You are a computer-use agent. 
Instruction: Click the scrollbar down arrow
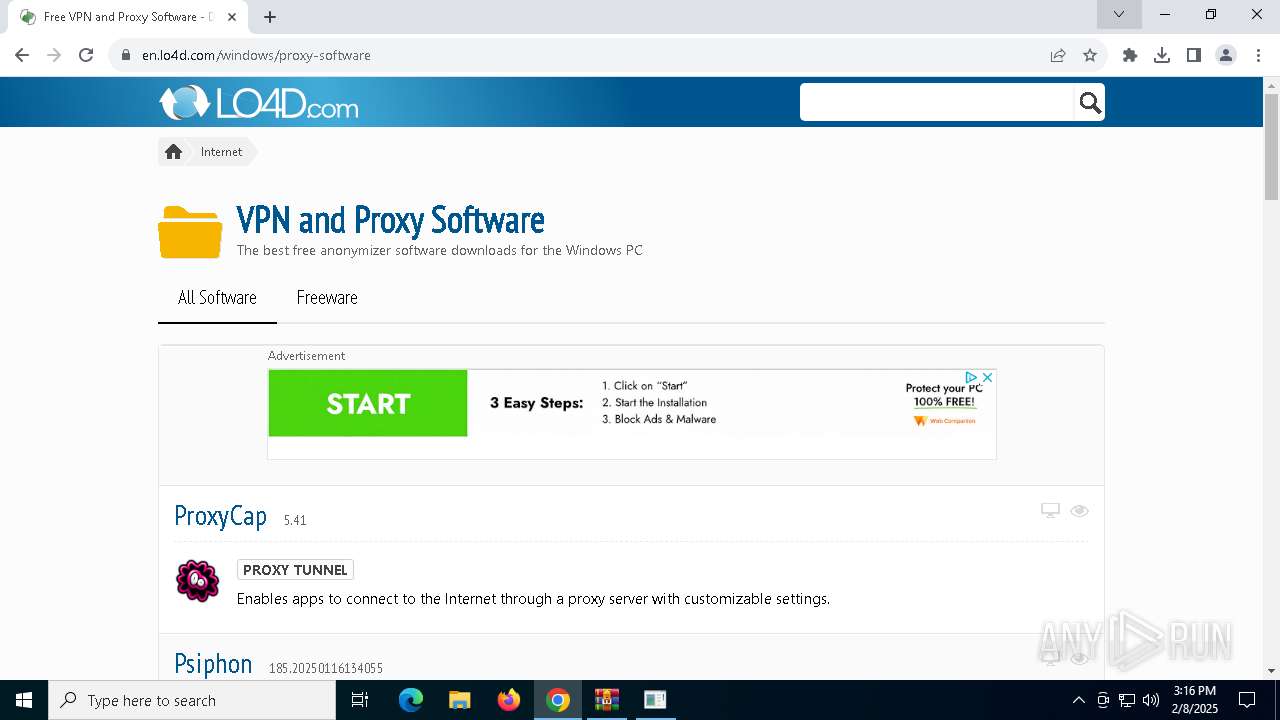coord(1271,671)
